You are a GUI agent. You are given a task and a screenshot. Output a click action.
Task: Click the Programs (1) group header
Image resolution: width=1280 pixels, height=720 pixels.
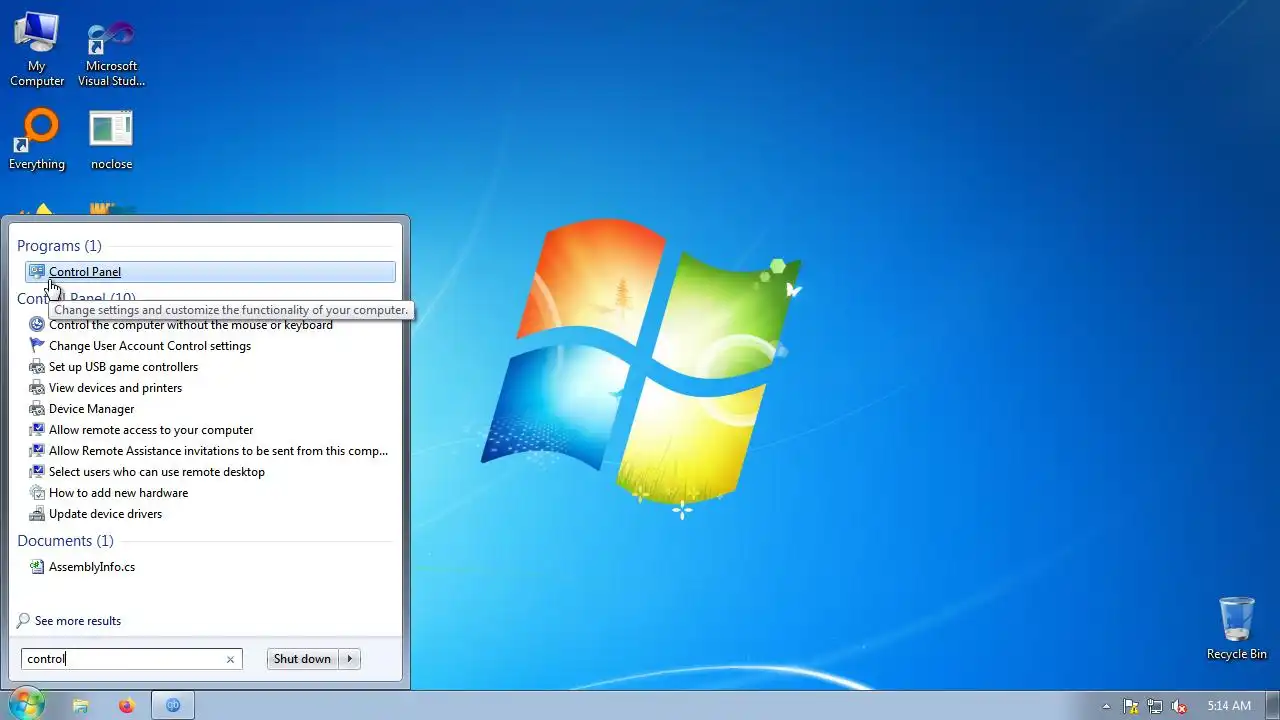pyautogui.click(x=59, y=246)
